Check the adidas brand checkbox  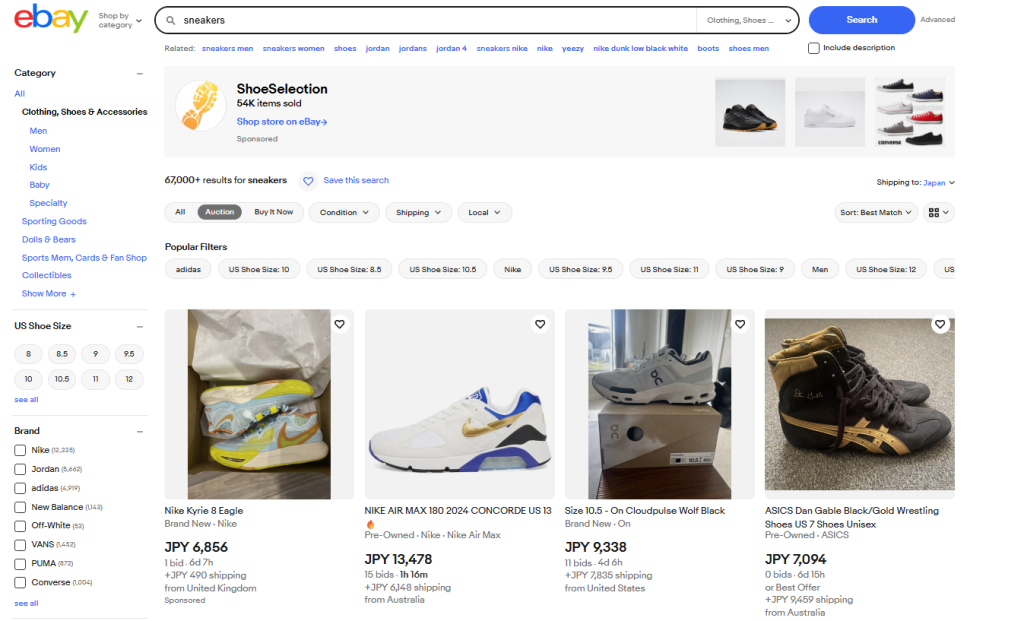click(x=20, y=488)
